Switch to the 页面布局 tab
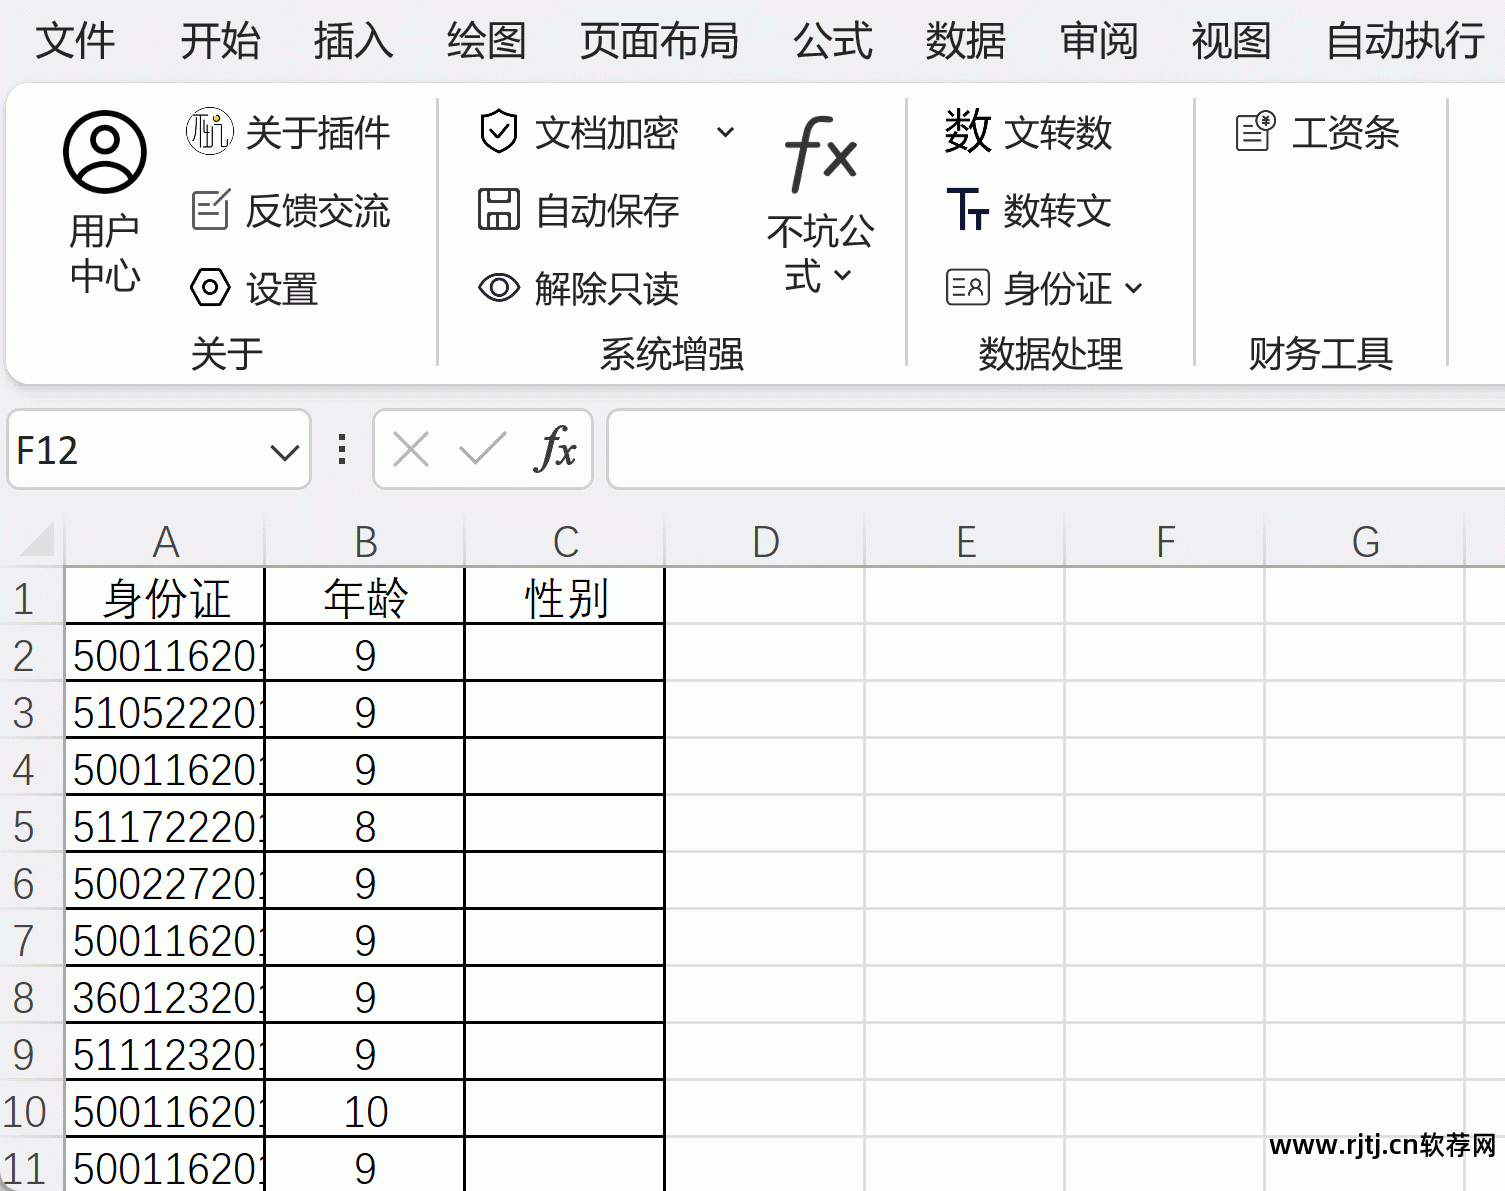This screenshot has width=1505, height=1191. coord(659,41)
